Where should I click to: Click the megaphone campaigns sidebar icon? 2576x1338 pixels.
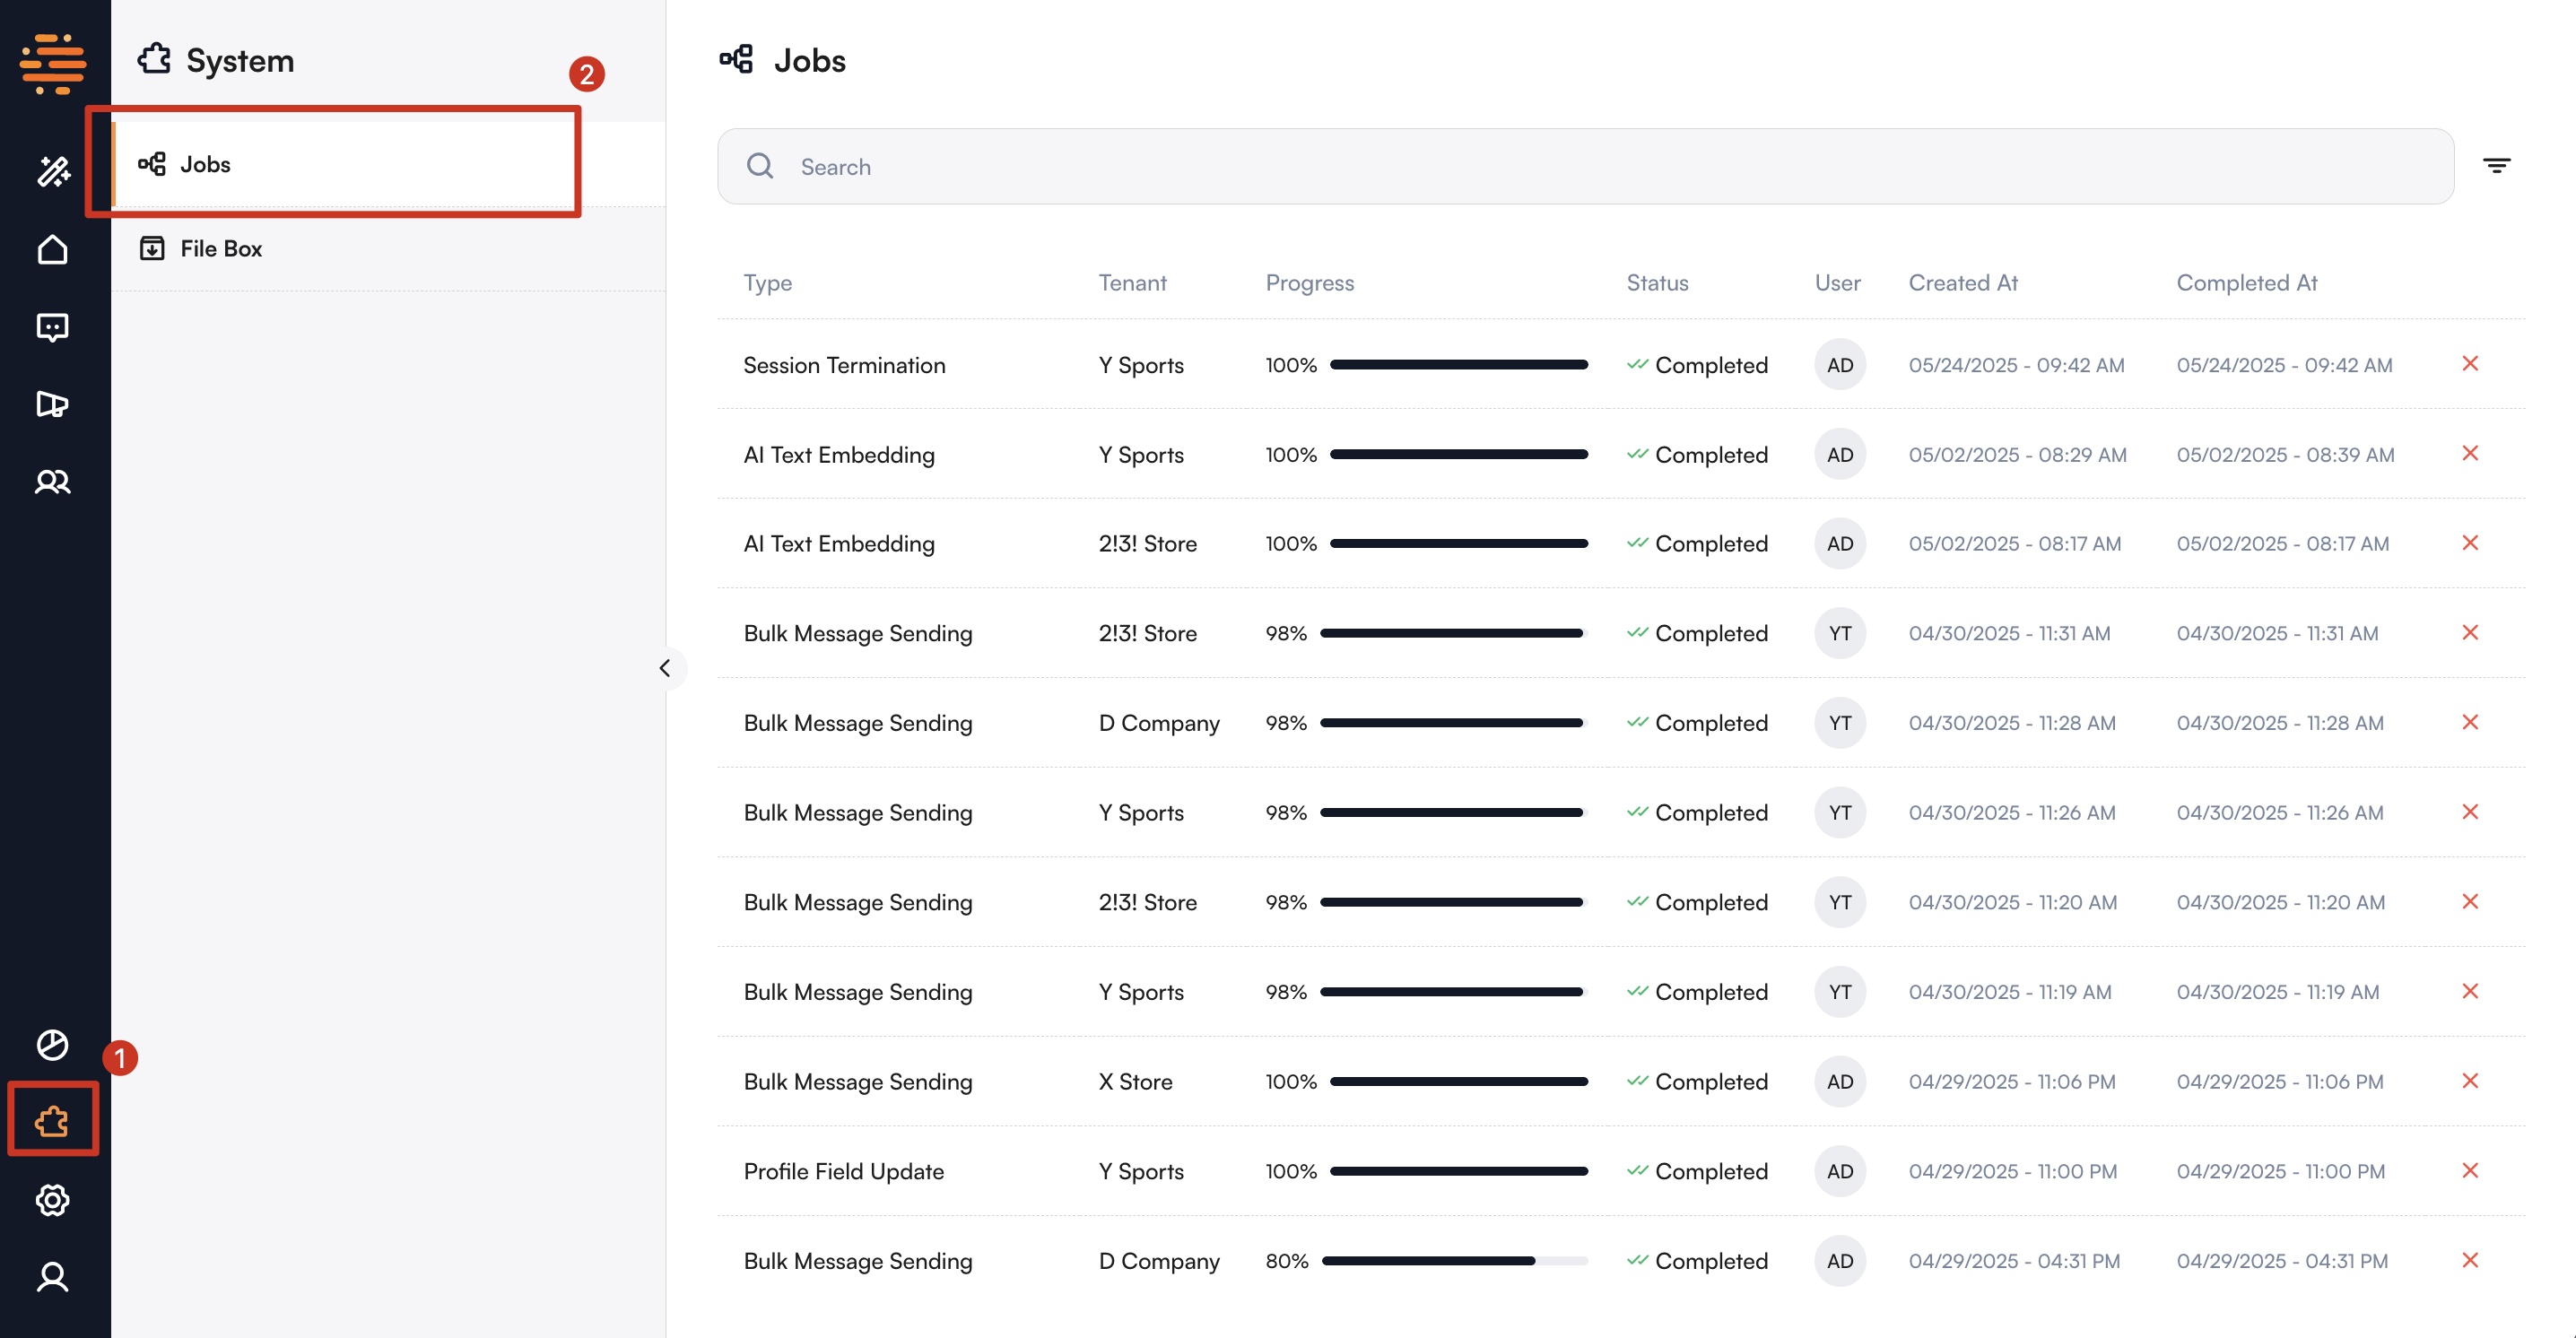[53, 404]
